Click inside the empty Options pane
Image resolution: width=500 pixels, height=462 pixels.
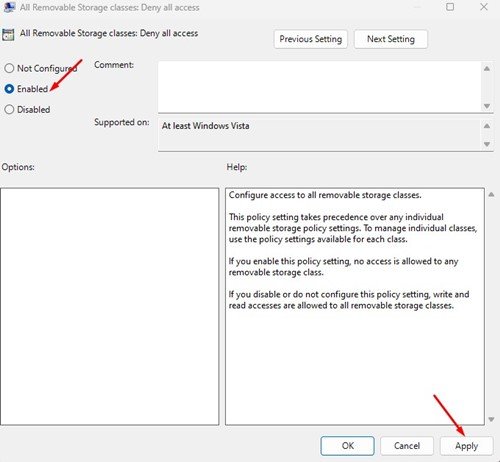pos(110,306)
